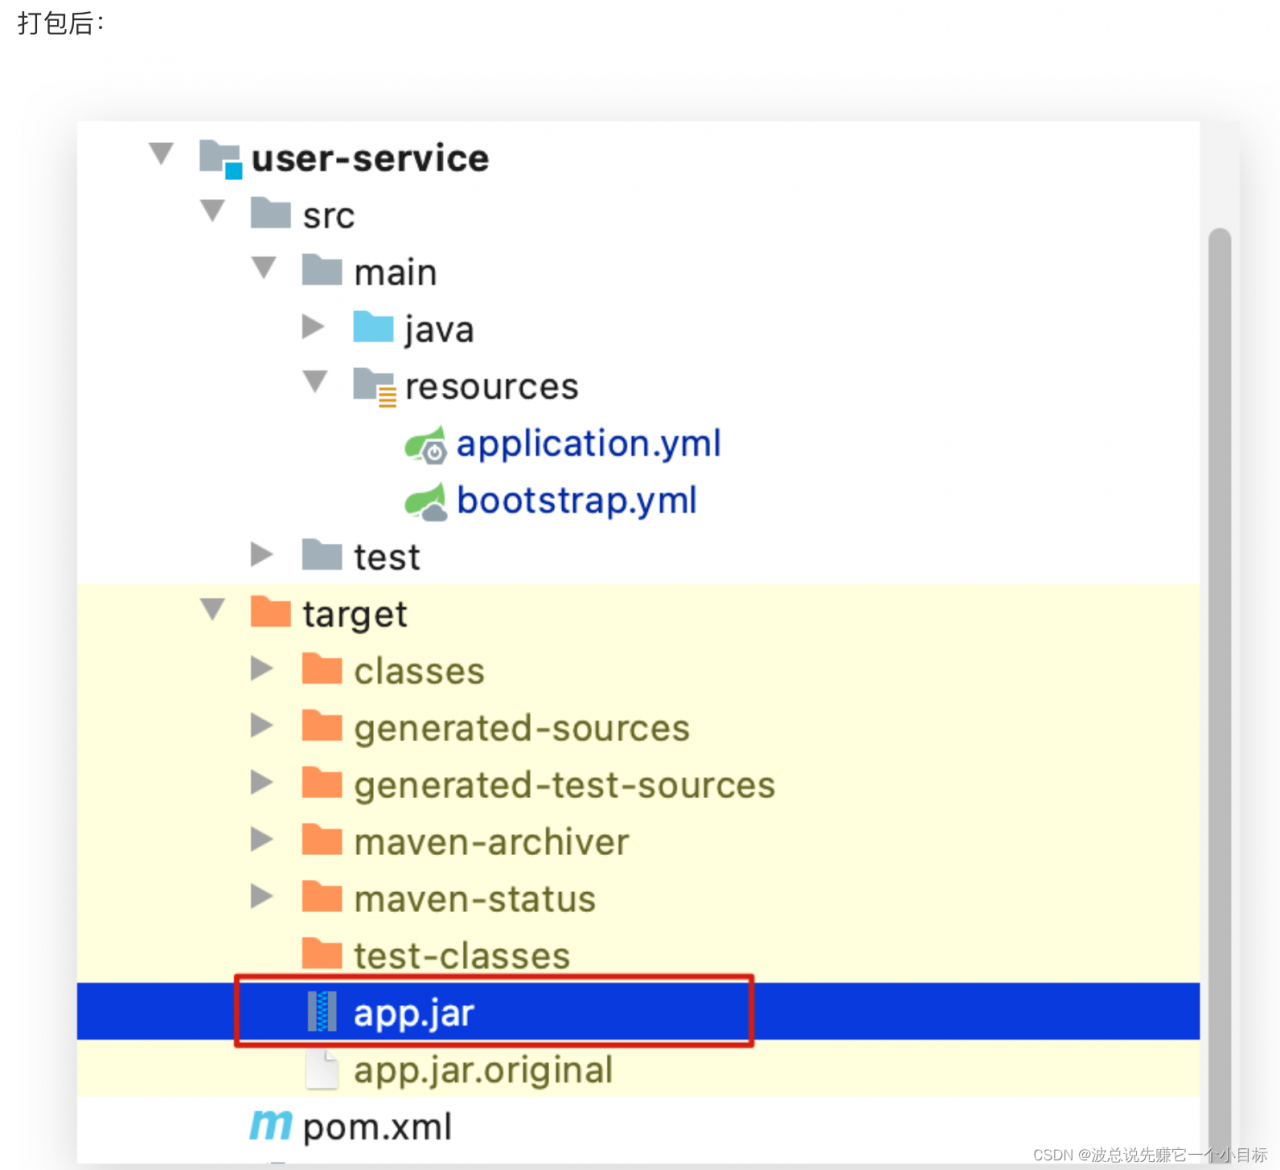The width and height of the screenshot is (1280, 1170).
Task: Click the resources folder icon
Action: coord(375,386)
